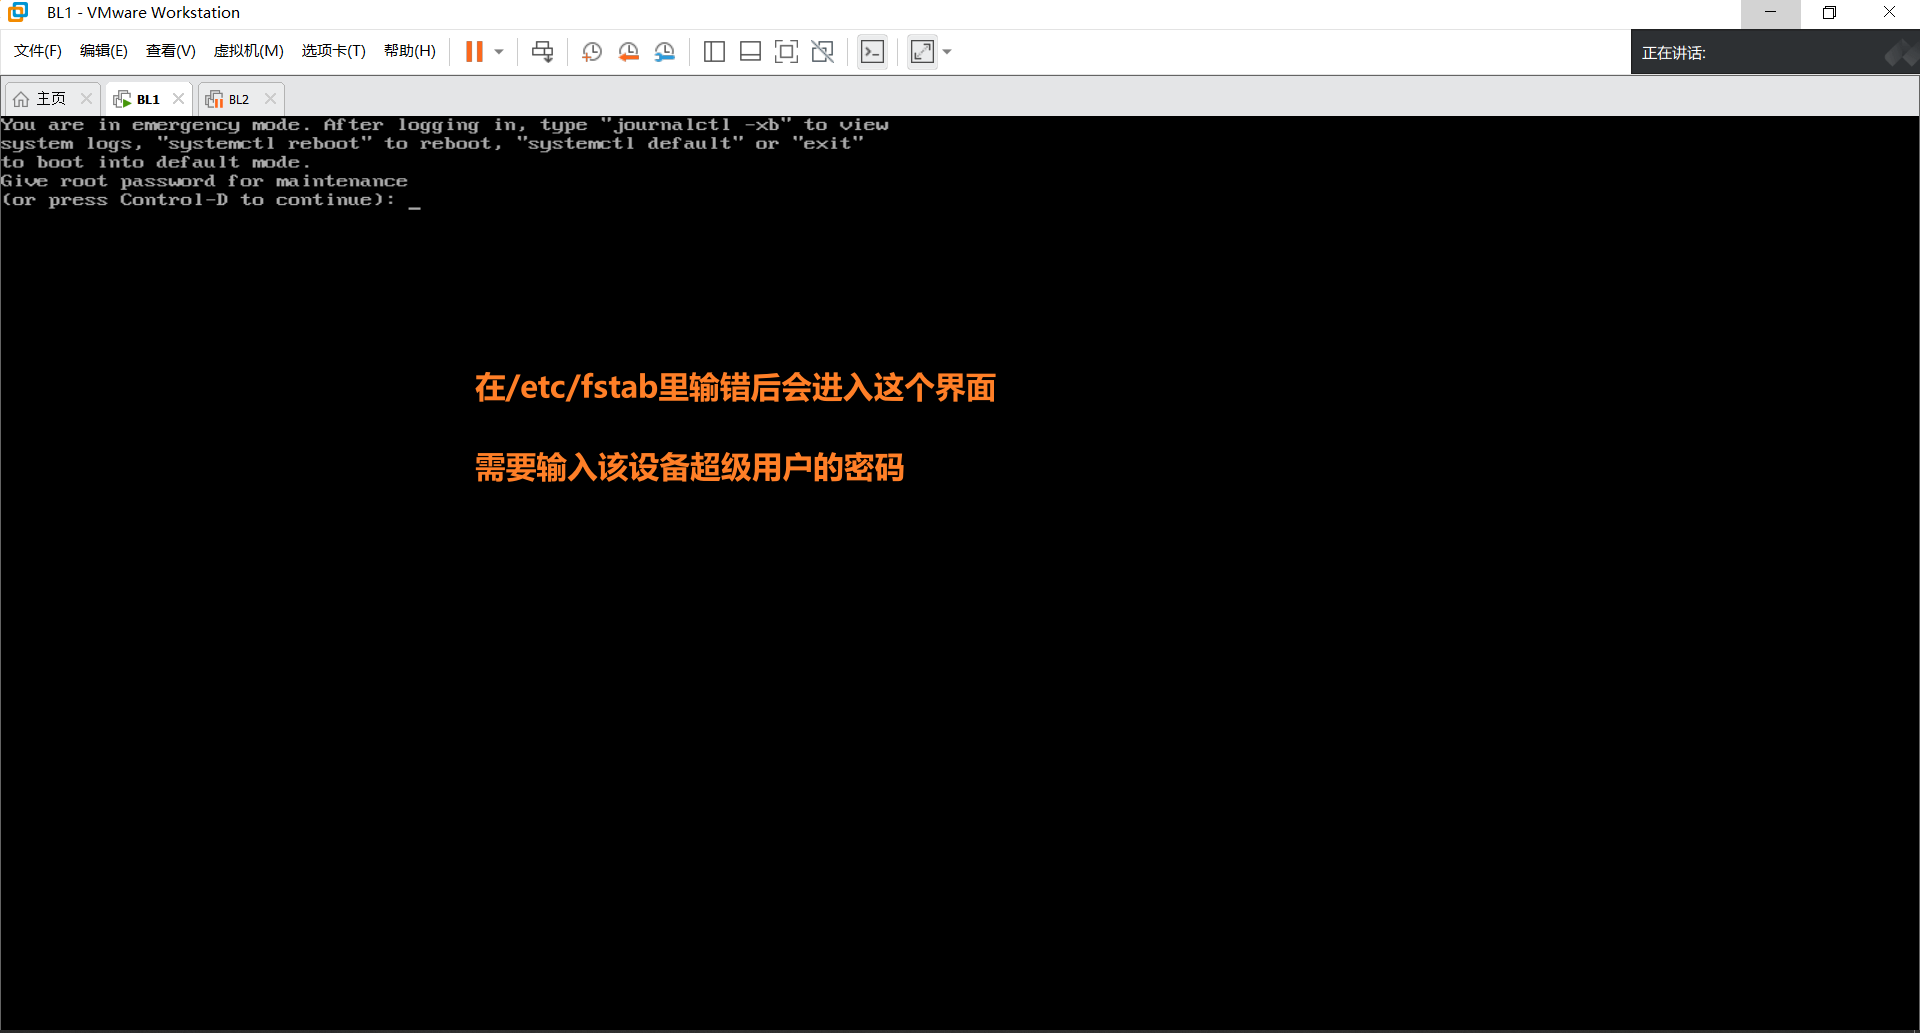Switch to the BL2 tab
Viewport: 1920px width, 1033px height.
coord(237,98)
